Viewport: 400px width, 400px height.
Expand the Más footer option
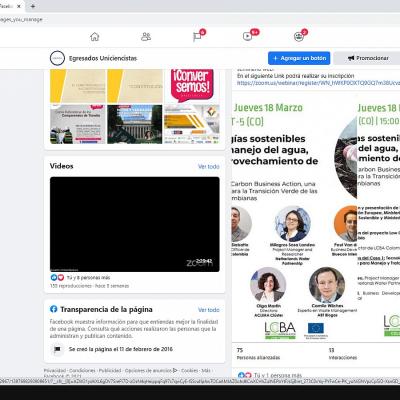[x=206, y=371]
